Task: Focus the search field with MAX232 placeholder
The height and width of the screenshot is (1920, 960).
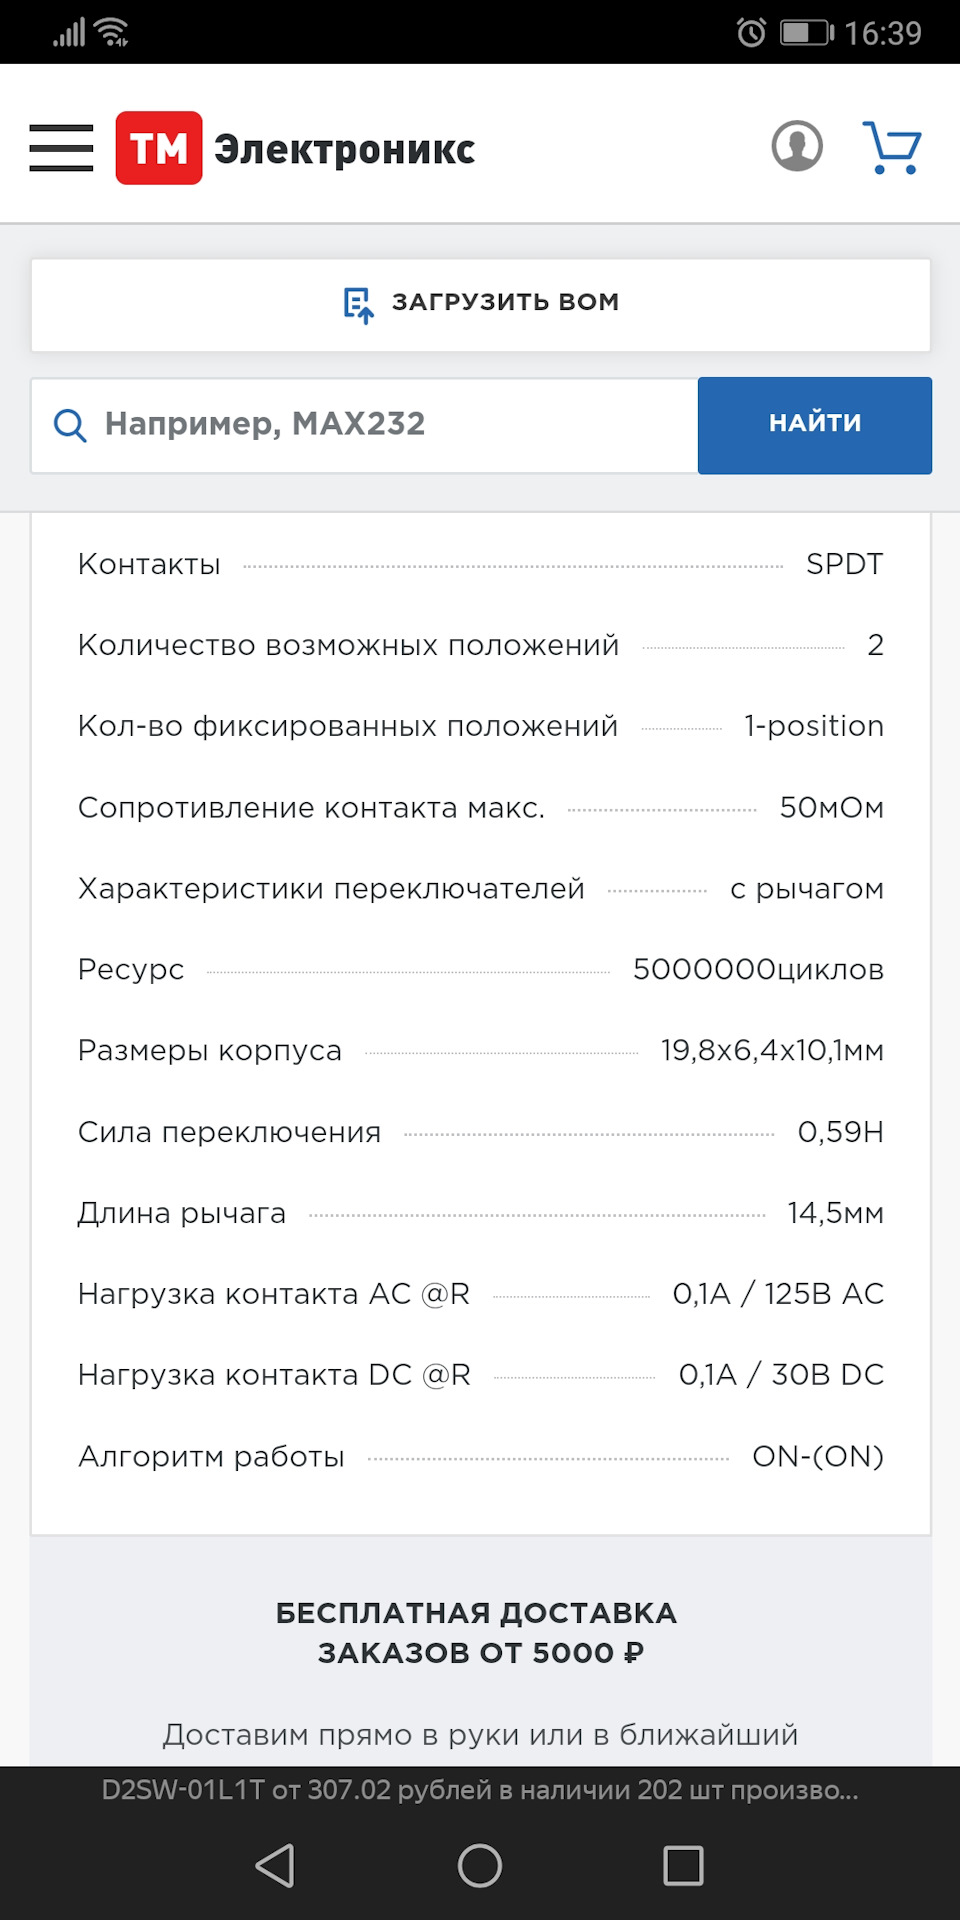Action: pos(390,424)
